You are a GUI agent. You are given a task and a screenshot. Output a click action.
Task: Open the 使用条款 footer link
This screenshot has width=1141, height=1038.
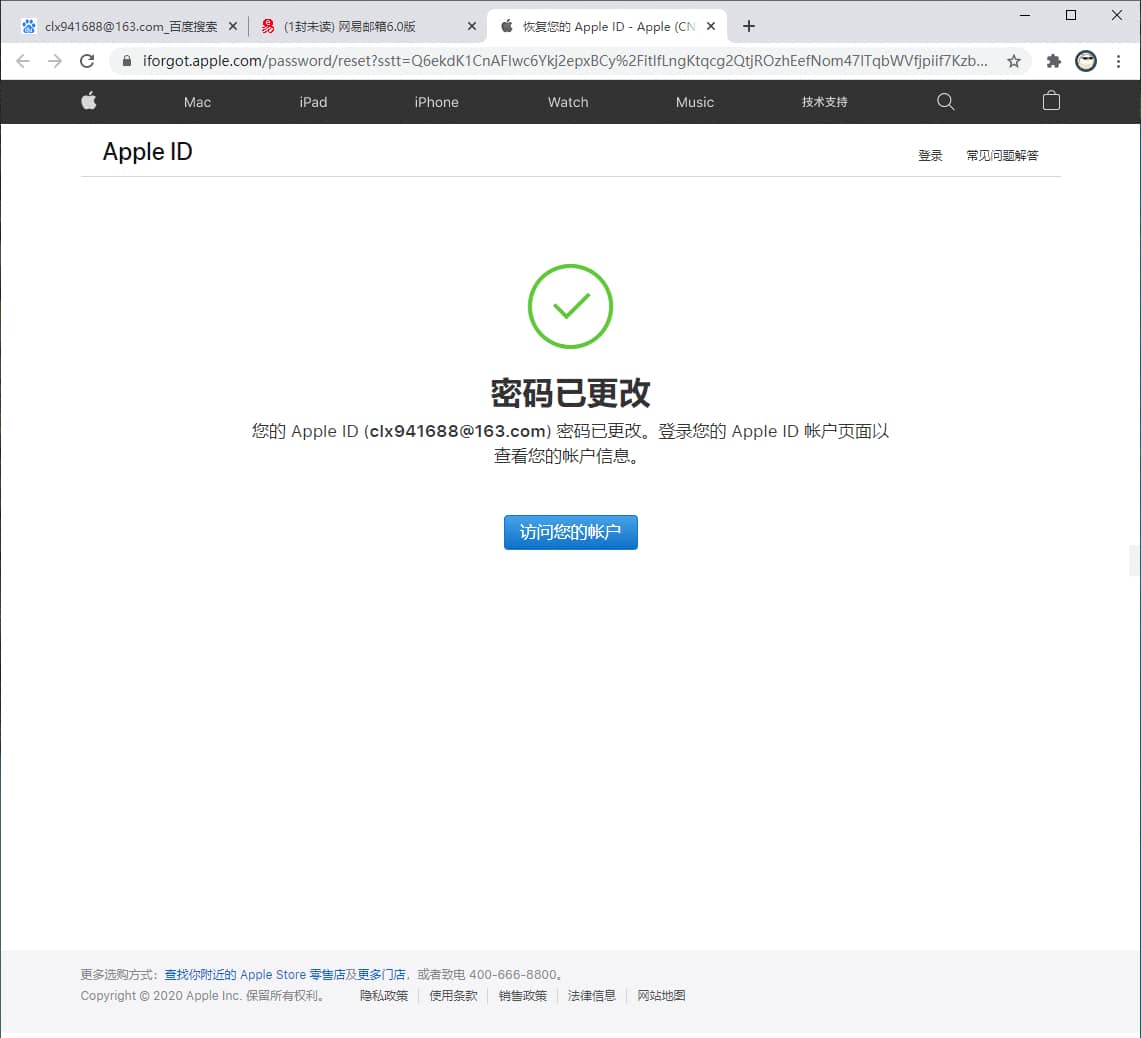[x=453, y=996]
